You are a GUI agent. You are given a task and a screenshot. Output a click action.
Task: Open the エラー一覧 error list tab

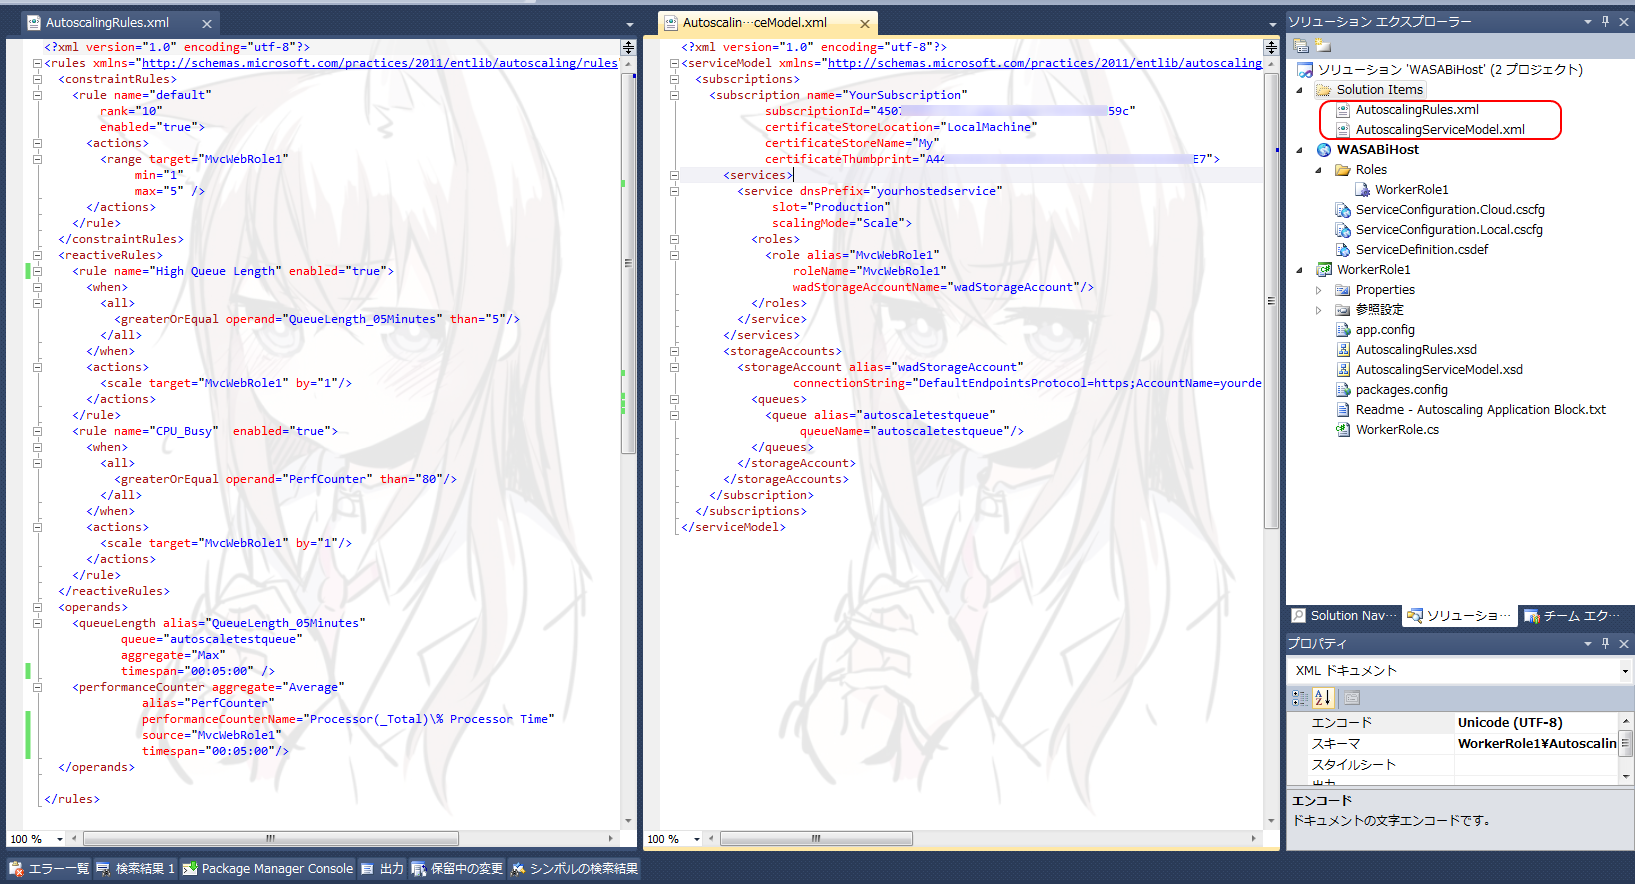pyautogui.click(x=49, y=869)
